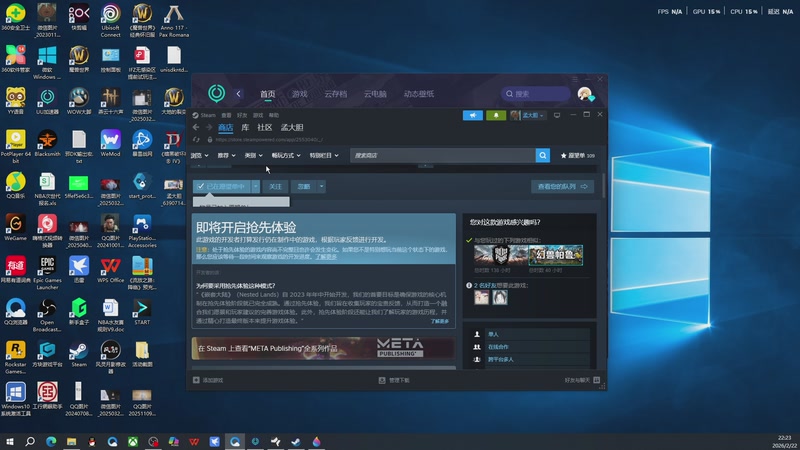
Task: Click the Steam store search field
Action: [442, 155]
